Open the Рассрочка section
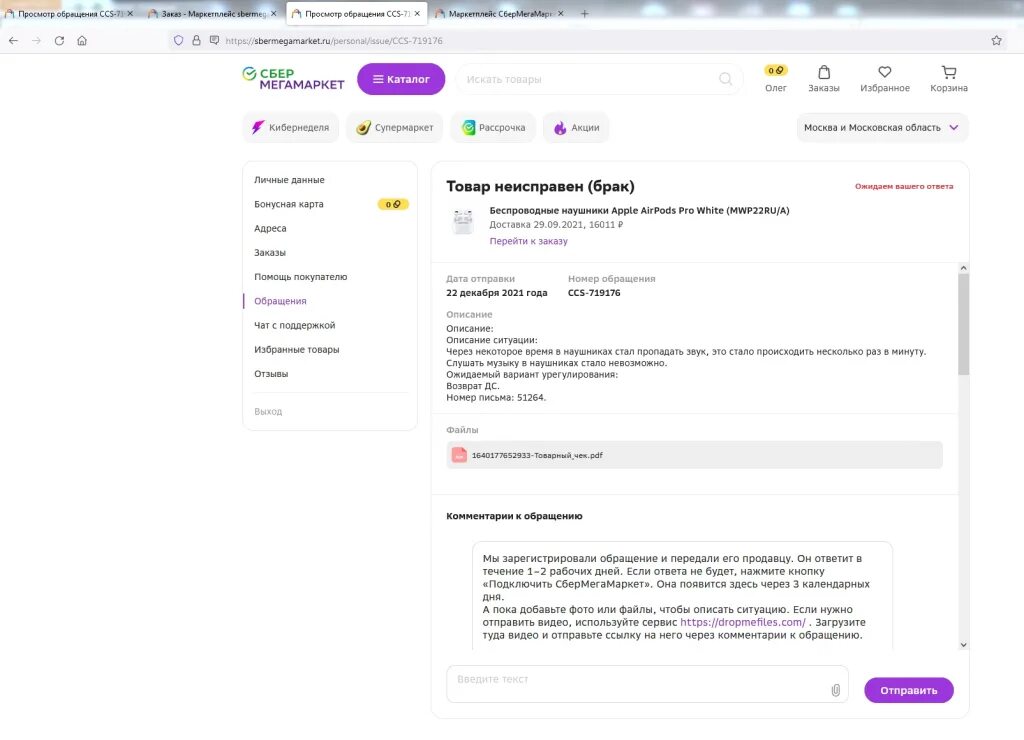 [x=493, y=127]
